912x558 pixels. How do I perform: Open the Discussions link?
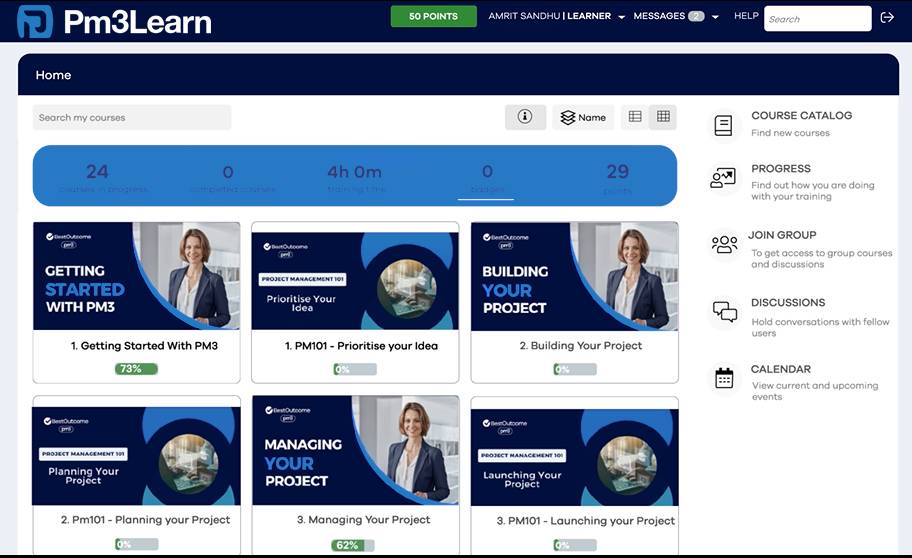[788, 303]
